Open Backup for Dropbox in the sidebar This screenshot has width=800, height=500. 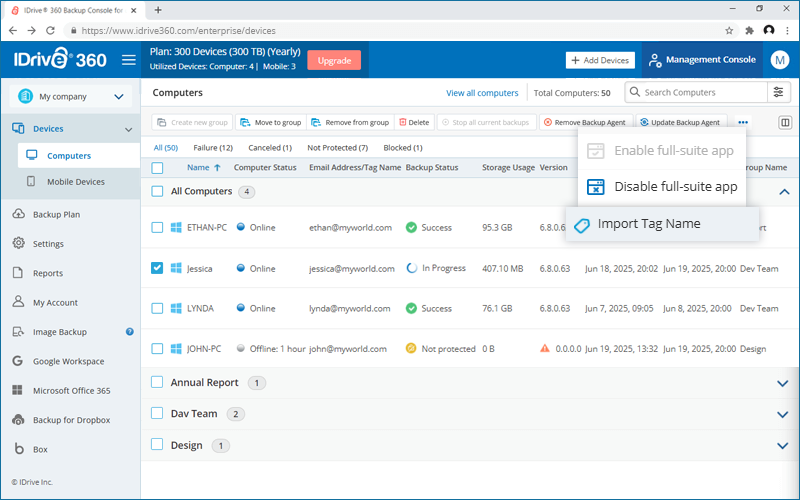pos(70,419)
